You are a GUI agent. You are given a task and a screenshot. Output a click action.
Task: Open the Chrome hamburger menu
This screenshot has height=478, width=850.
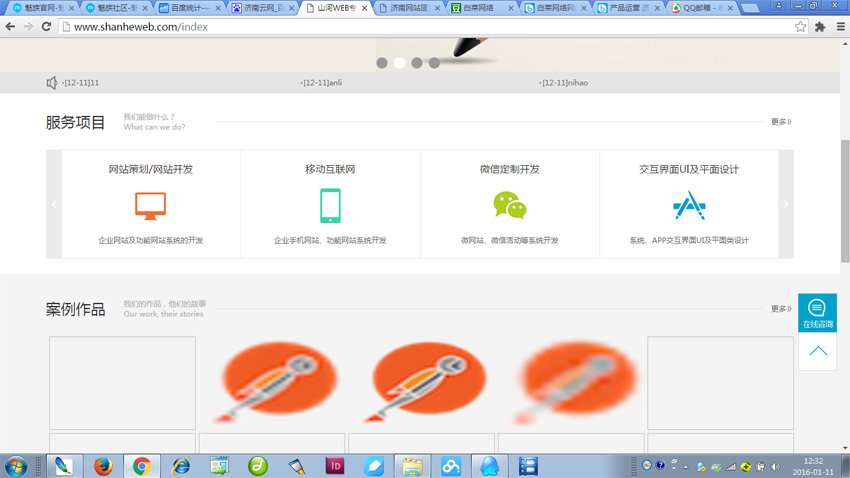[840, 27]
